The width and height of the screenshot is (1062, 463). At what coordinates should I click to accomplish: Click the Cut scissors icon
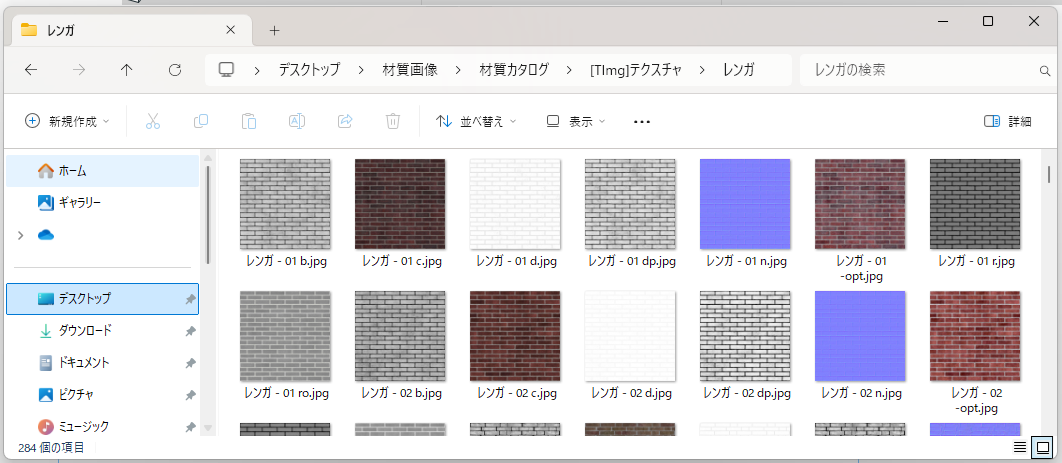pyautogui.click(x=153, y=121)
